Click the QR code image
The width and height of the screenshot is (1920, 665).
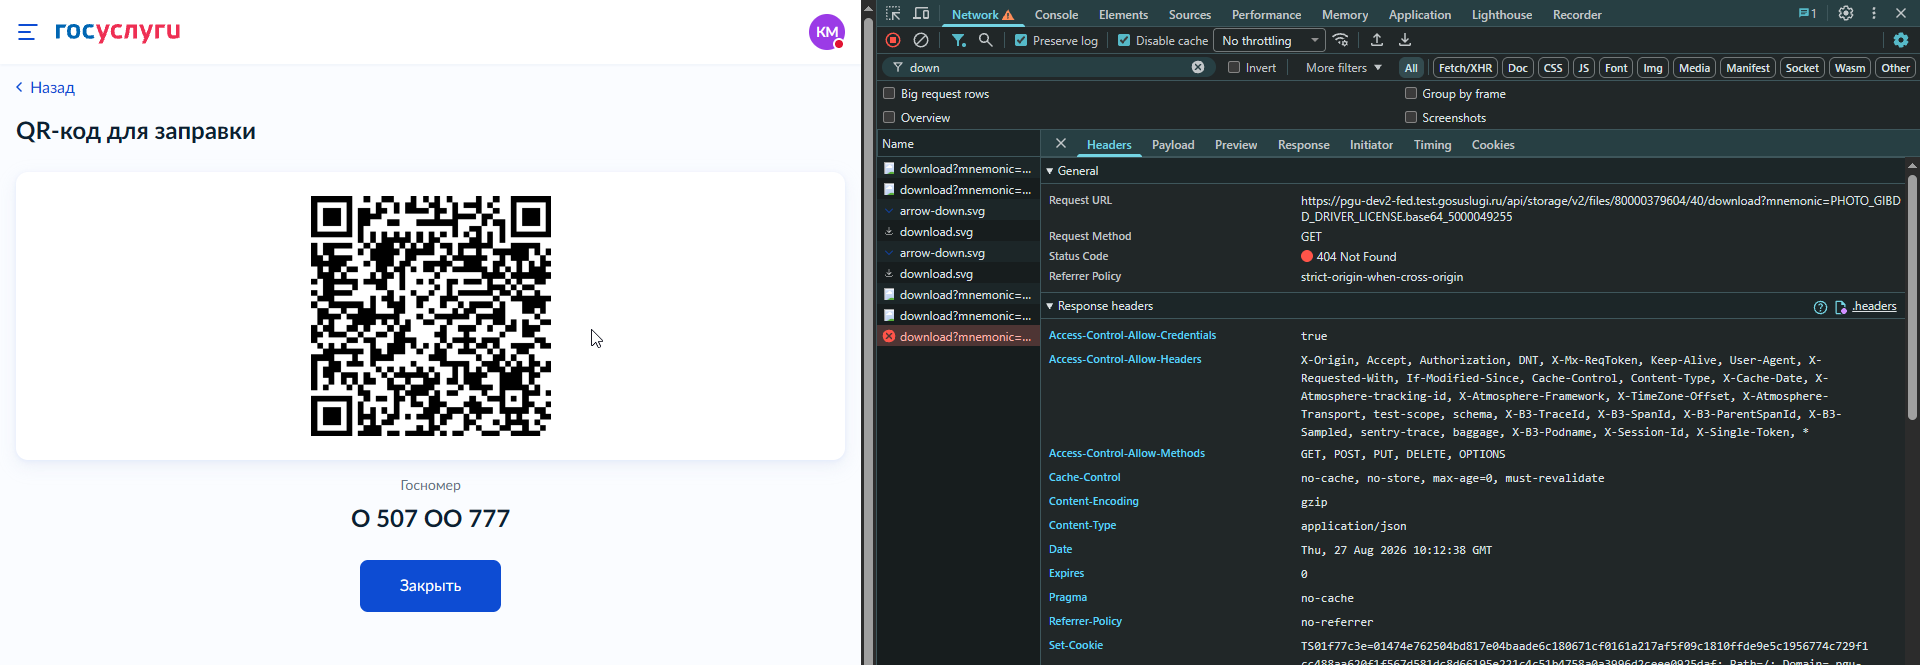(x=430, y=316)
